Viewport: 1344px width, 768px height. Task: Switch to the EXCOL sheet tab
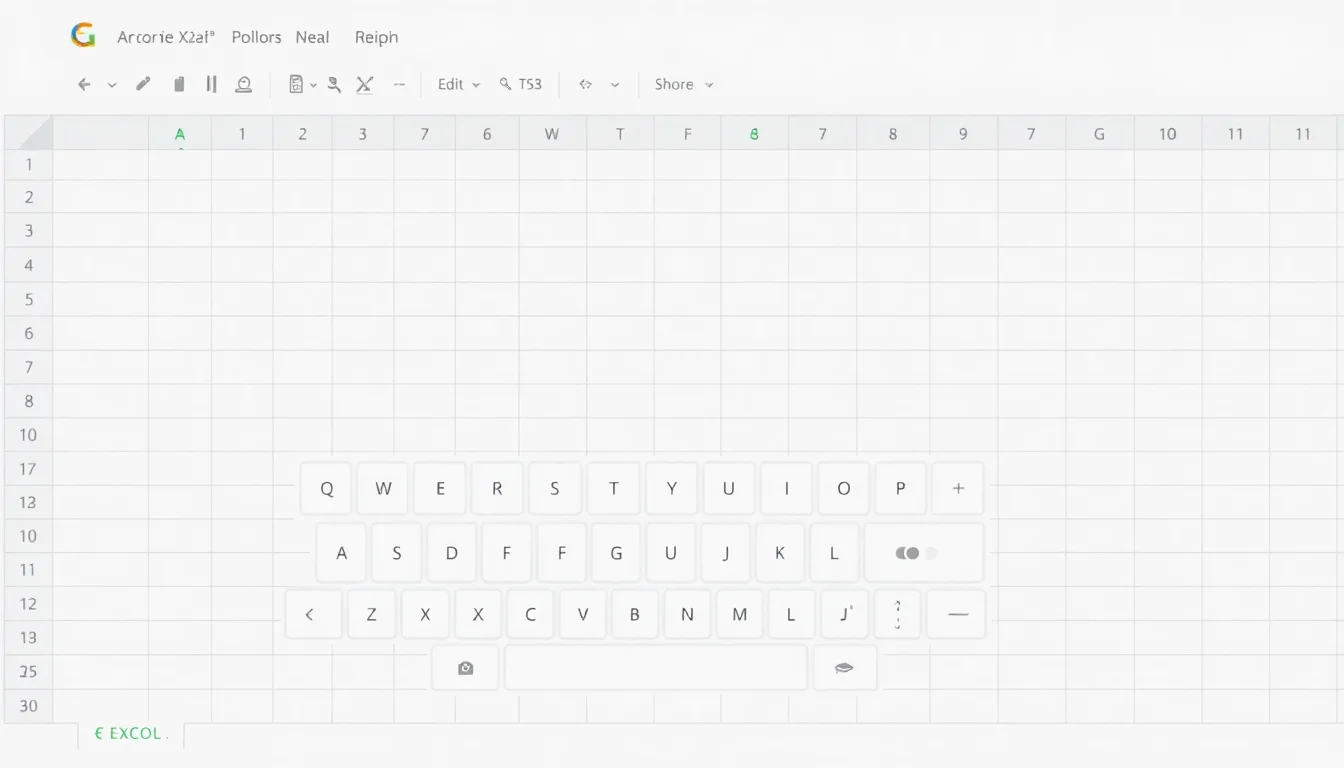131,734
